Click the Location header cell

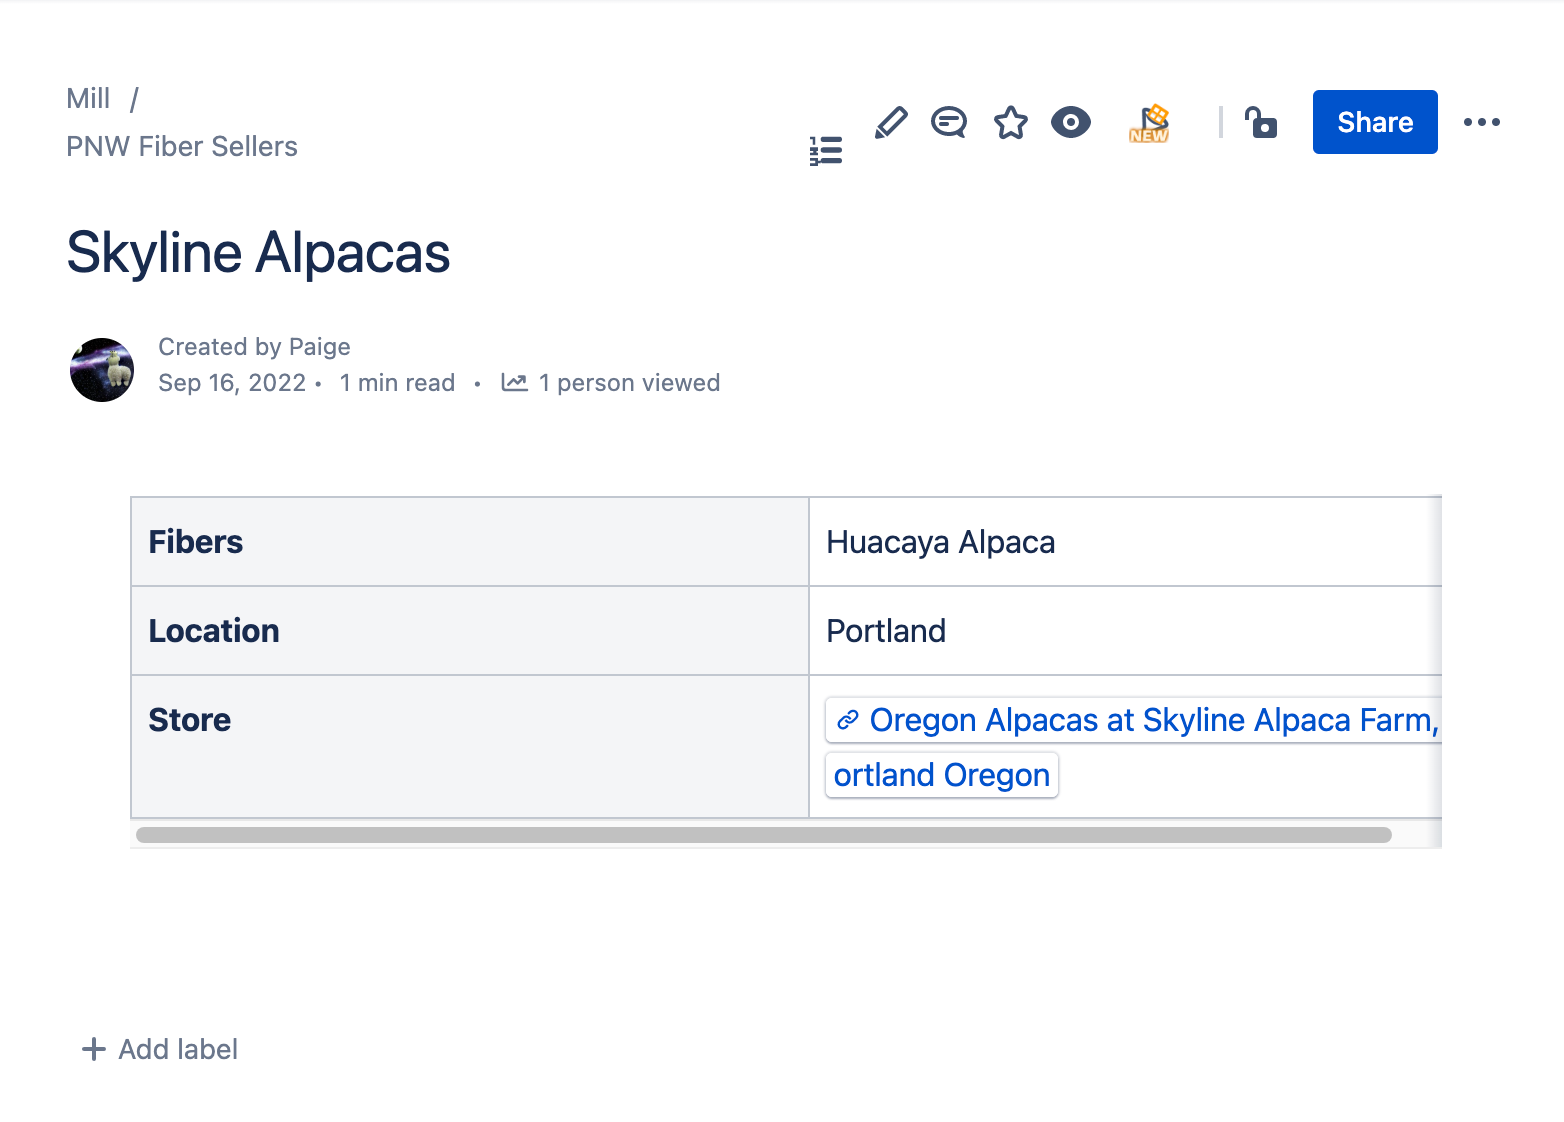coord(470,631)
